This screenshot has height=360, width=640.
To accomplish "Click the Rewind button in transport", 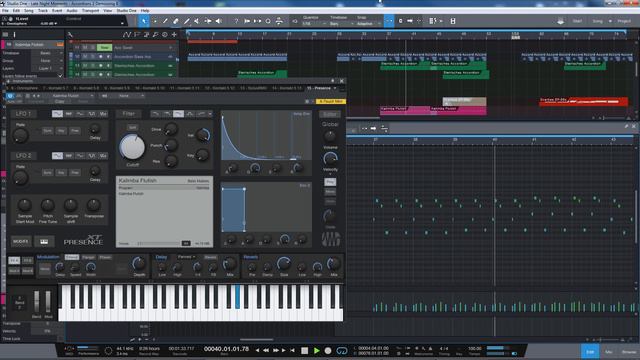I will (266, 350).
